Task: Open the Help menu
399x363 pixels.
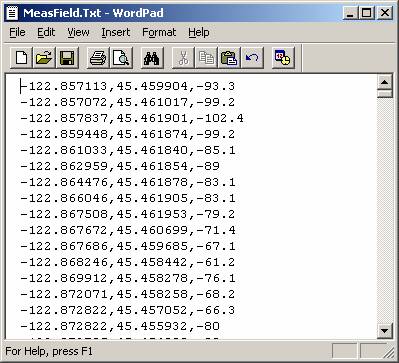Action: (199, 32)
